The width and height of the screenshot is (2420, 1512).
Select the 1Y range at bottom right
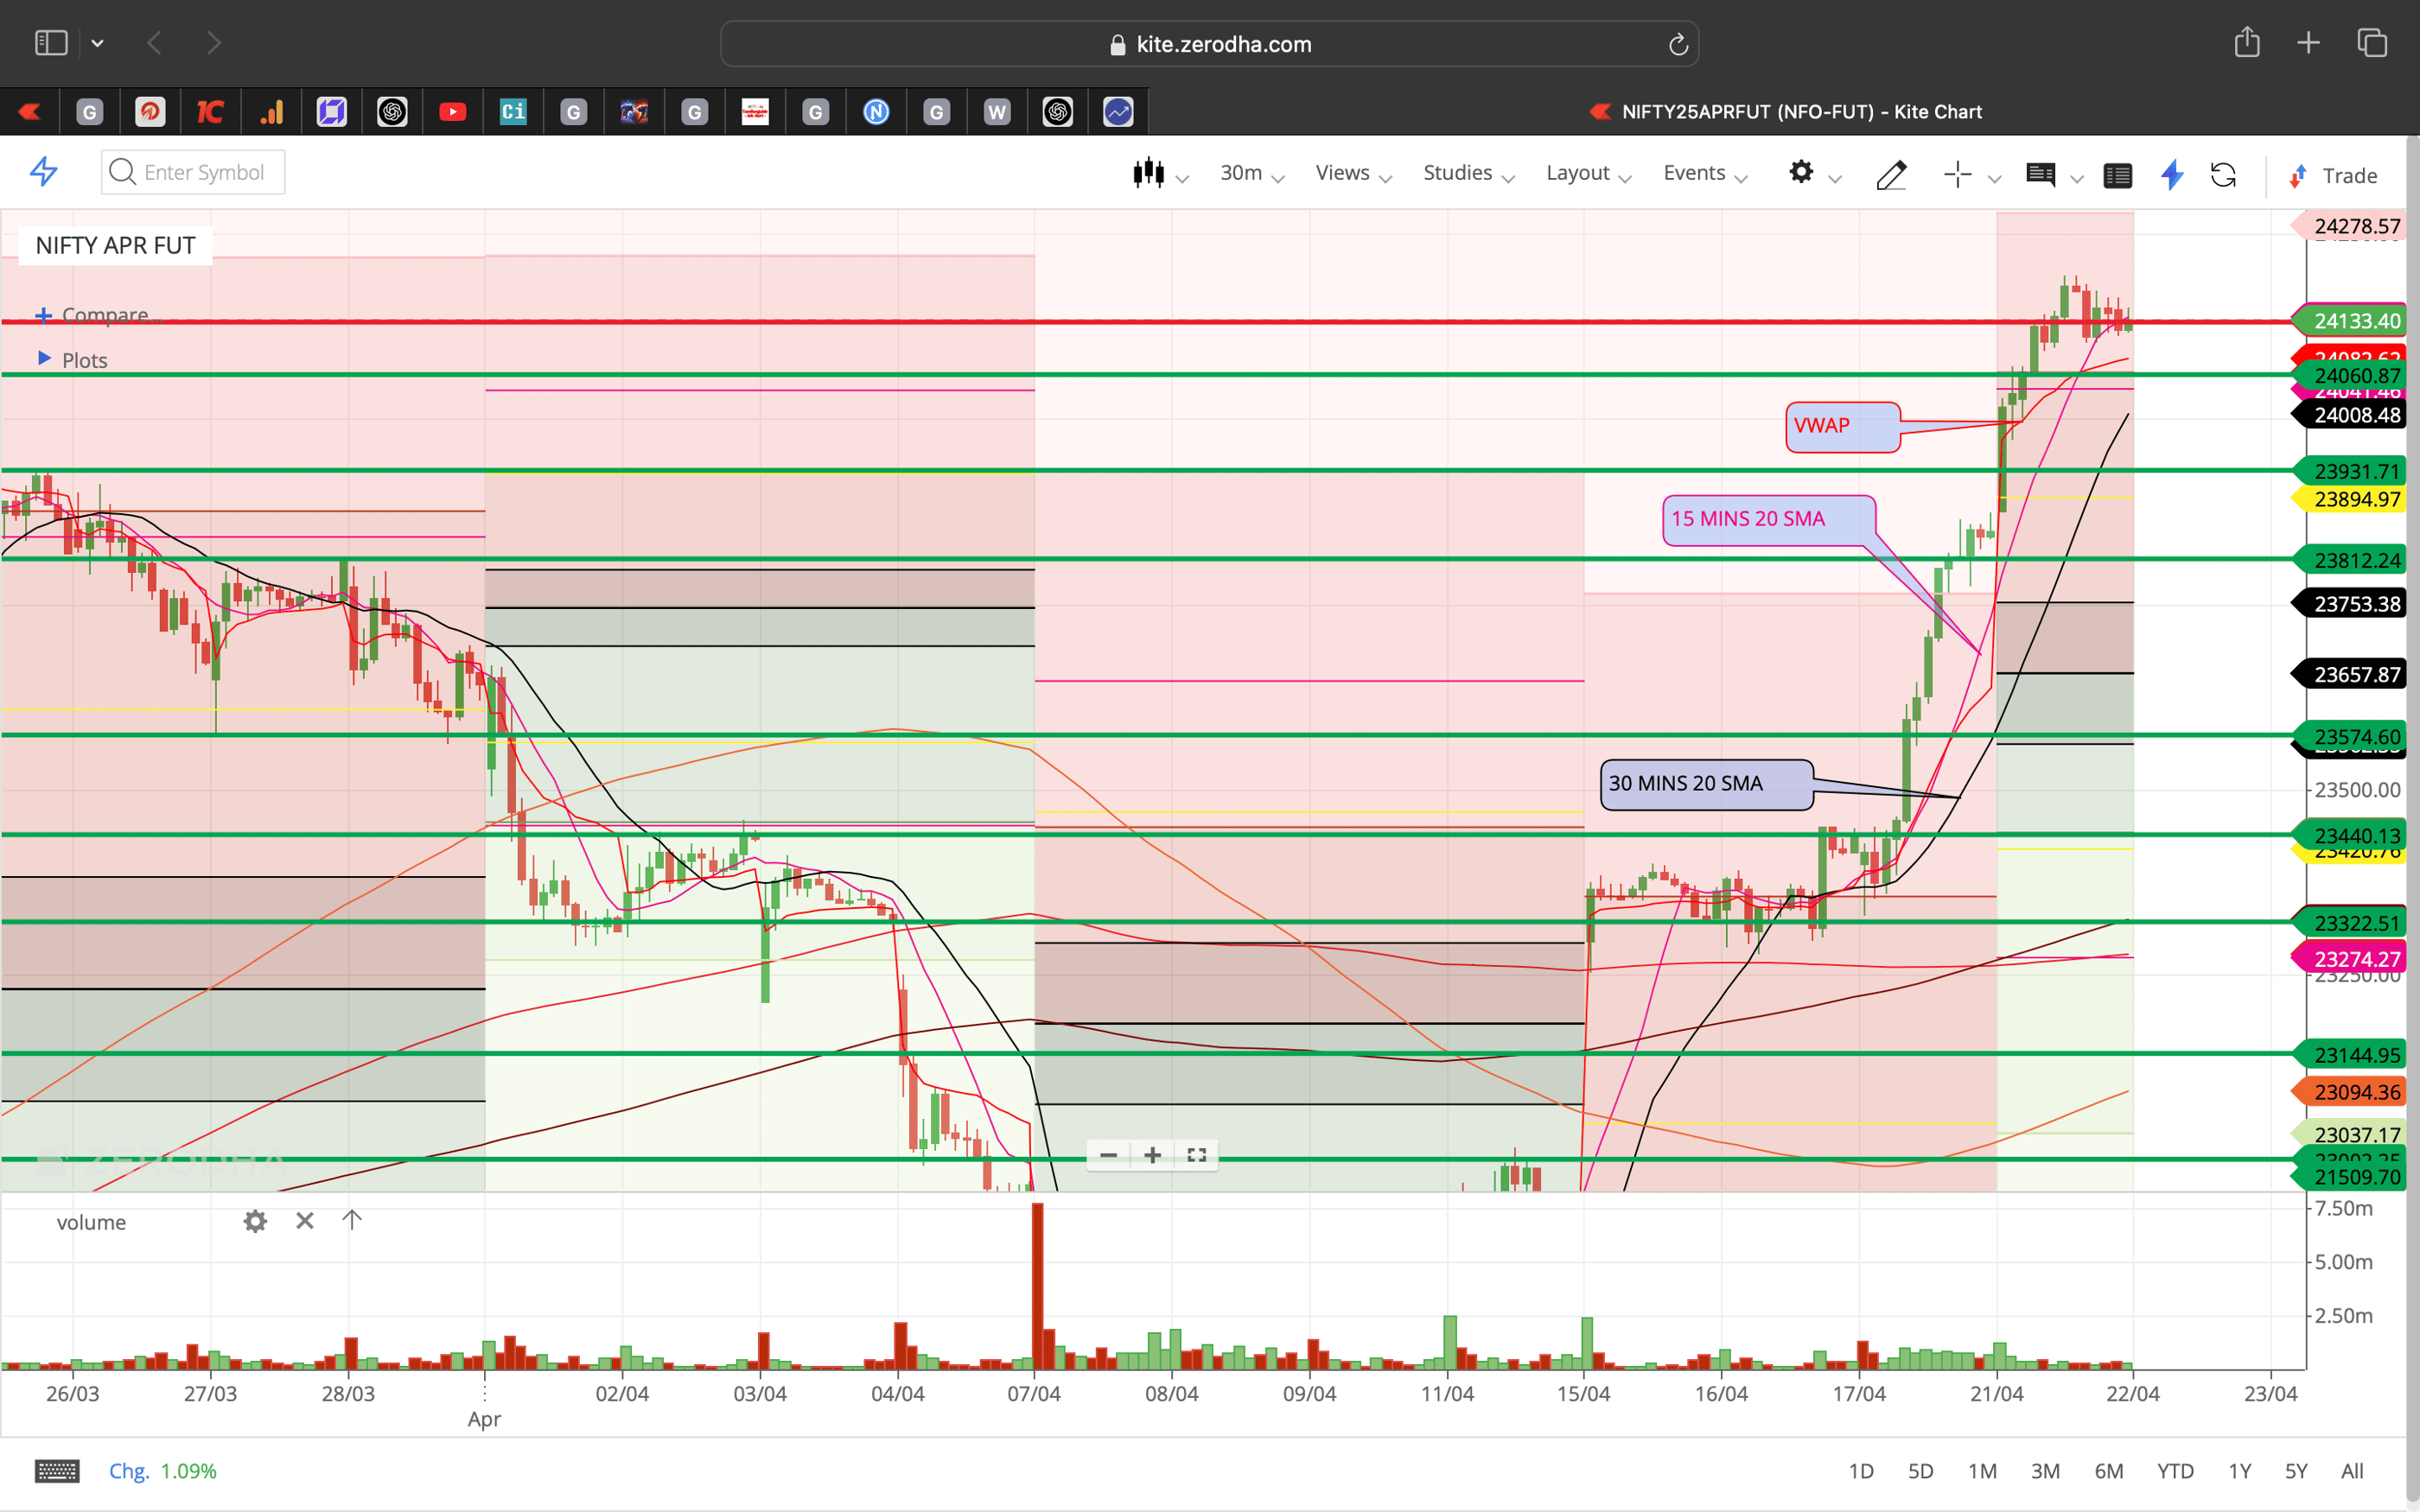click(x=2240, y=1470)
